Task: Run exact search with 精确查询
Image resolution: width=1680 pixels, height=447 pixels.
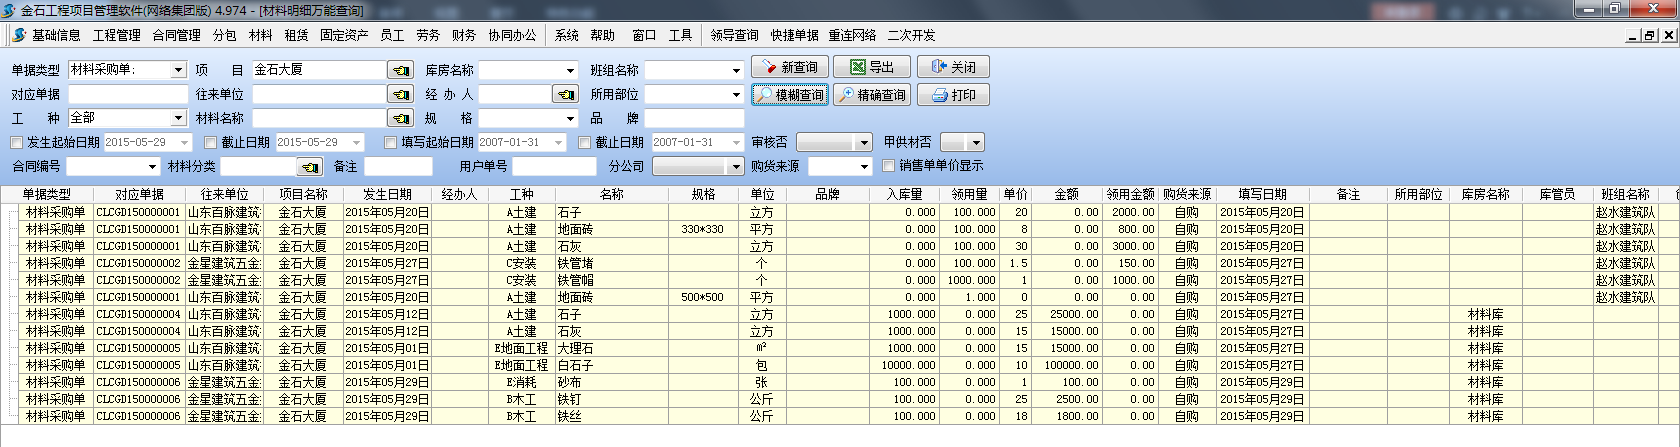Action: 872,95
